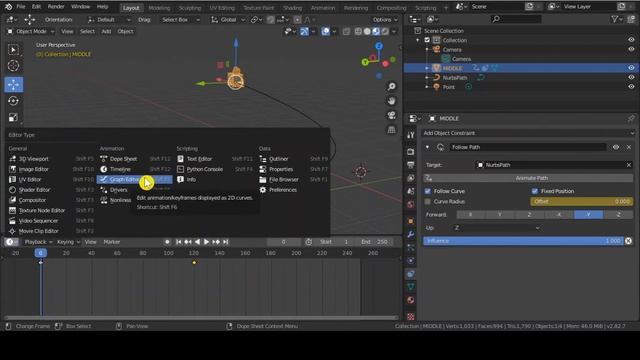Jump to the timeline end frame button
The height and width of the screenshot is (360, 640).
coord(225,242)
